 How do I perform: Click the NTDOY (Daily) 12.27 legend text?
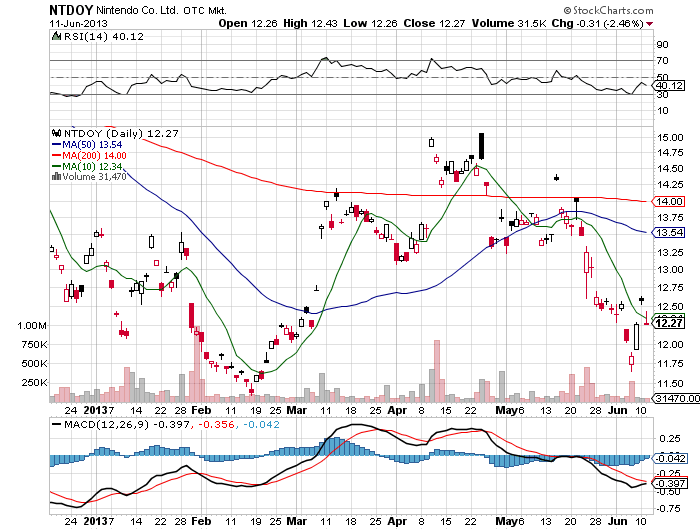121,134
